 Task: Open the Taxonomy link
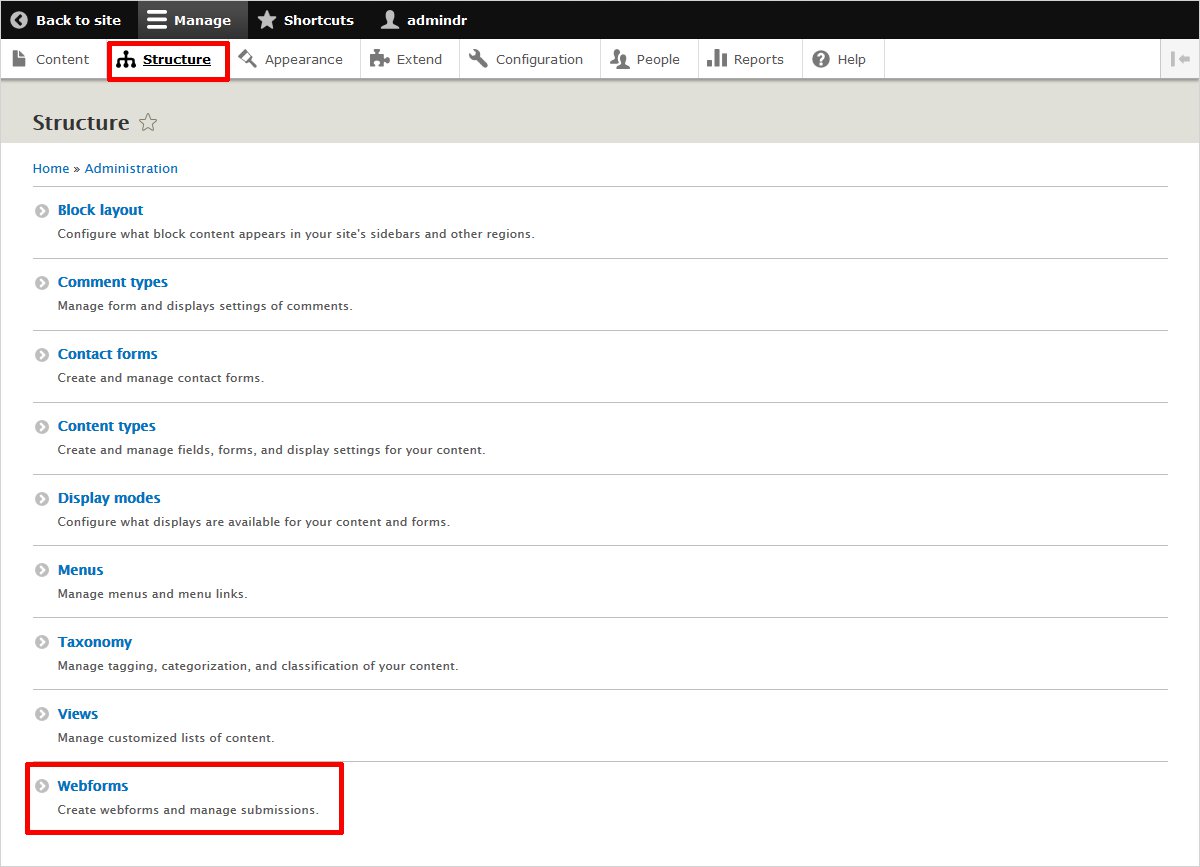click(94, 642)
